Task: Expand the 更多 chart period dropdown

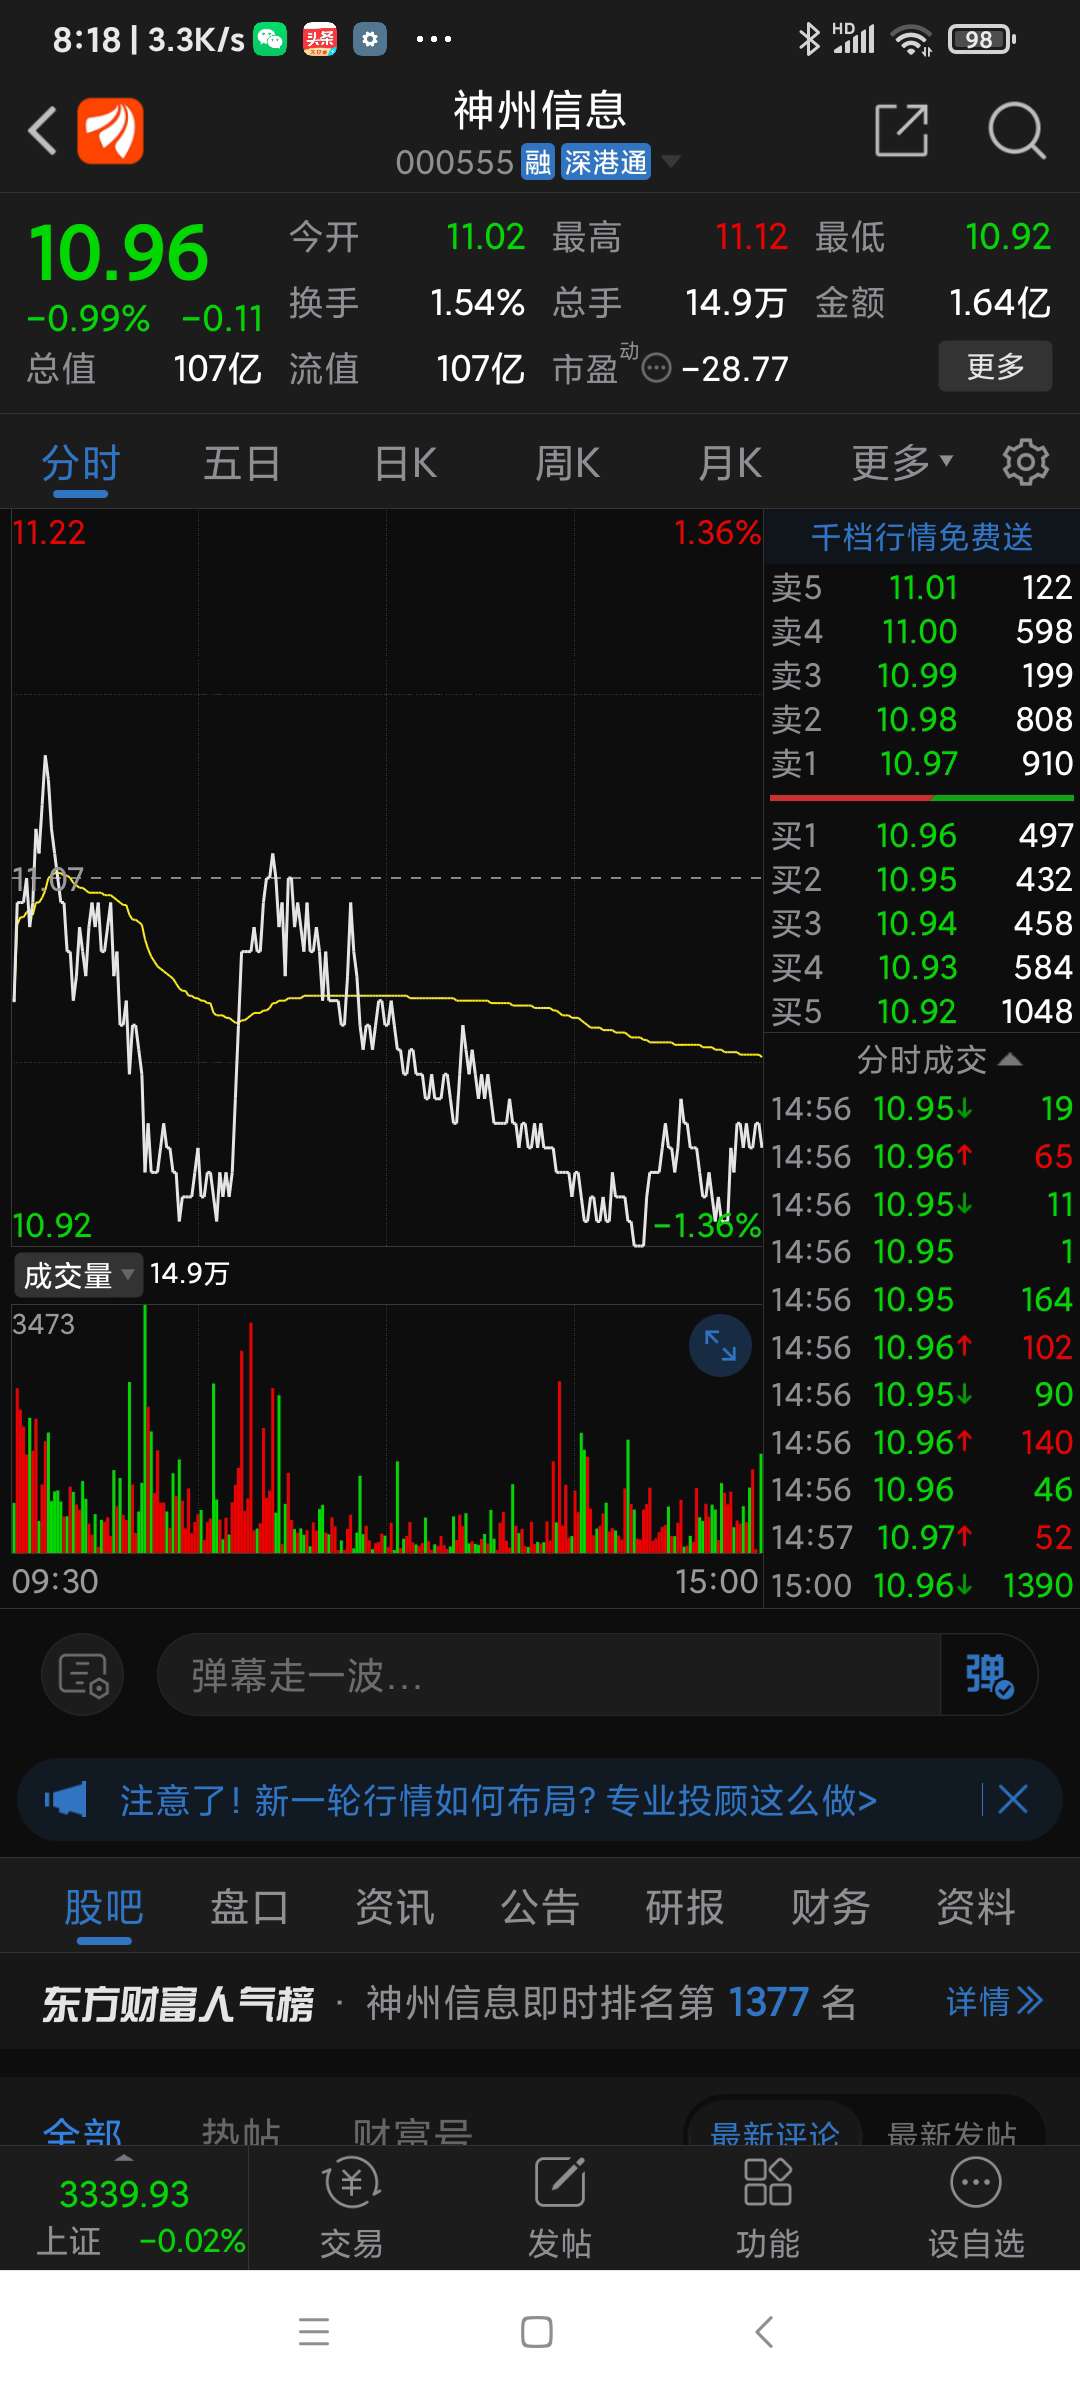Action: tap(902, 463)
